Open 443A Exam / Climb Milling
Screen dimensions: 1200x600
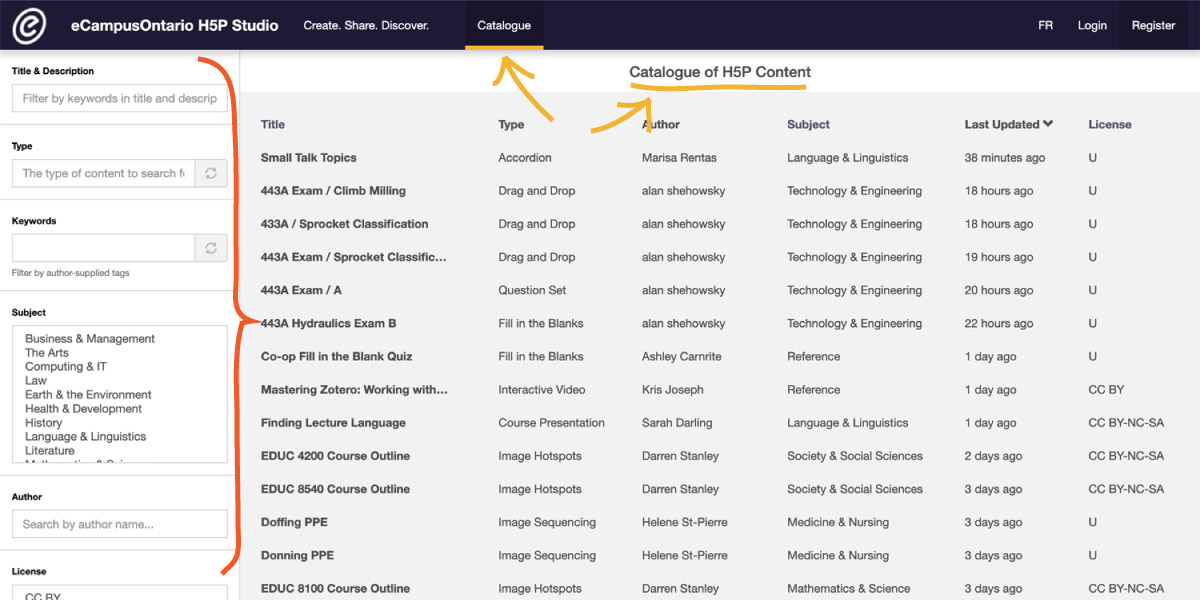(333, 191)
